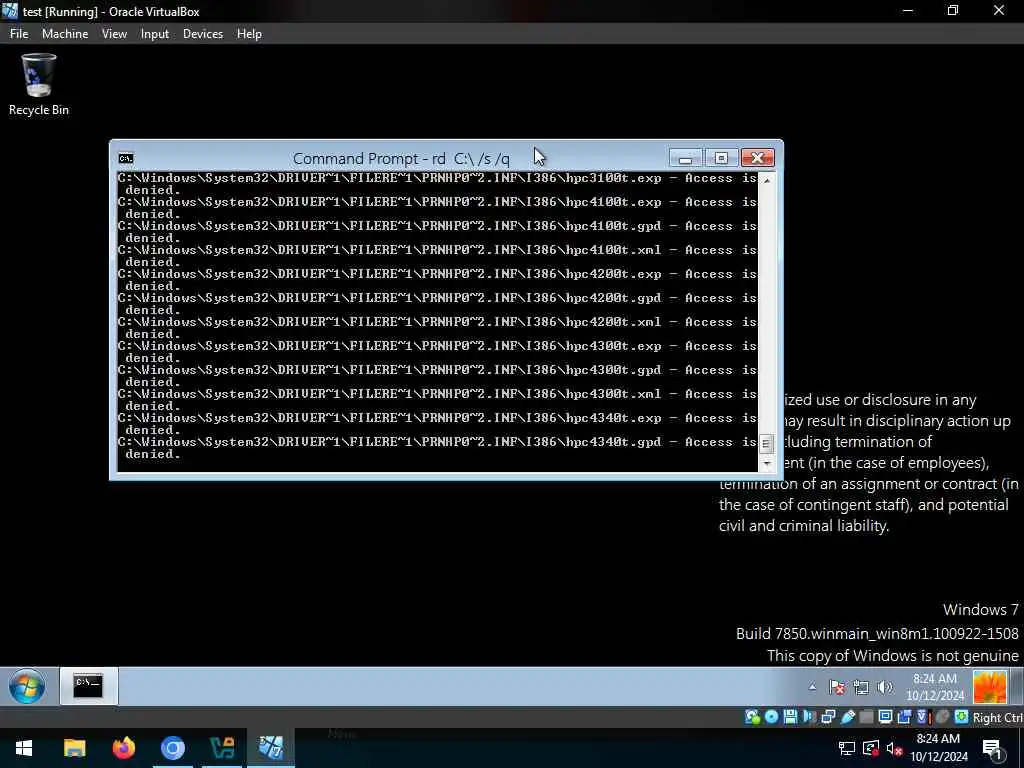Viewport: 1024px width, 768px height.
Task: Click Command Prompt button on guest taskbar
Action: click(89, 686)
